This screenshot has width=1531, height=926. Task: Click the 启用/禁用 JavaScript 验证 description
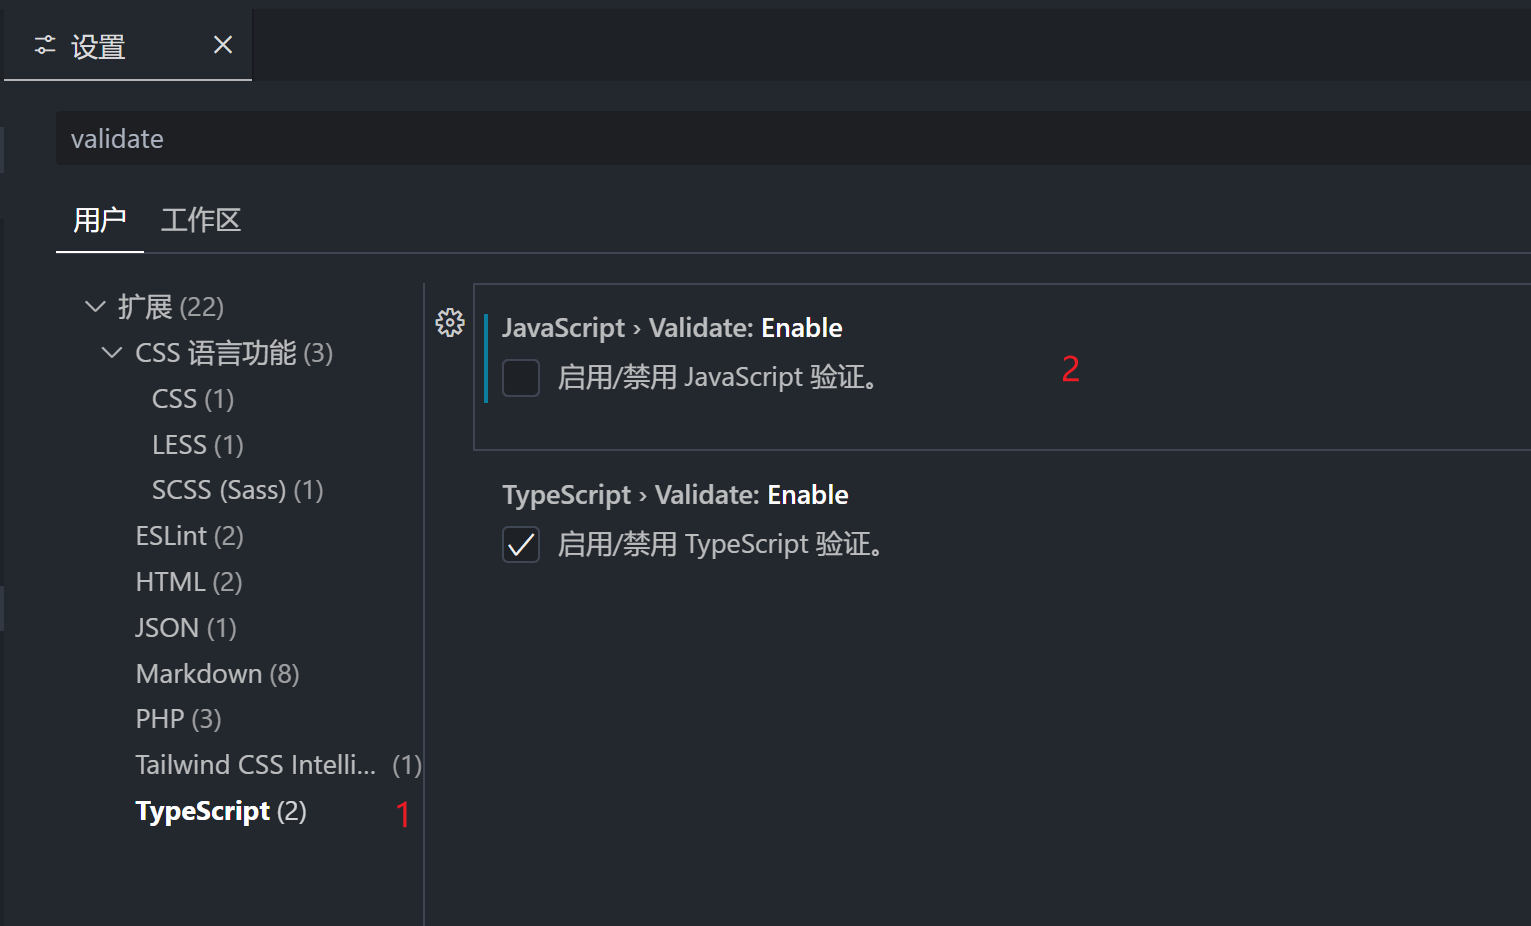pos(718,378)
